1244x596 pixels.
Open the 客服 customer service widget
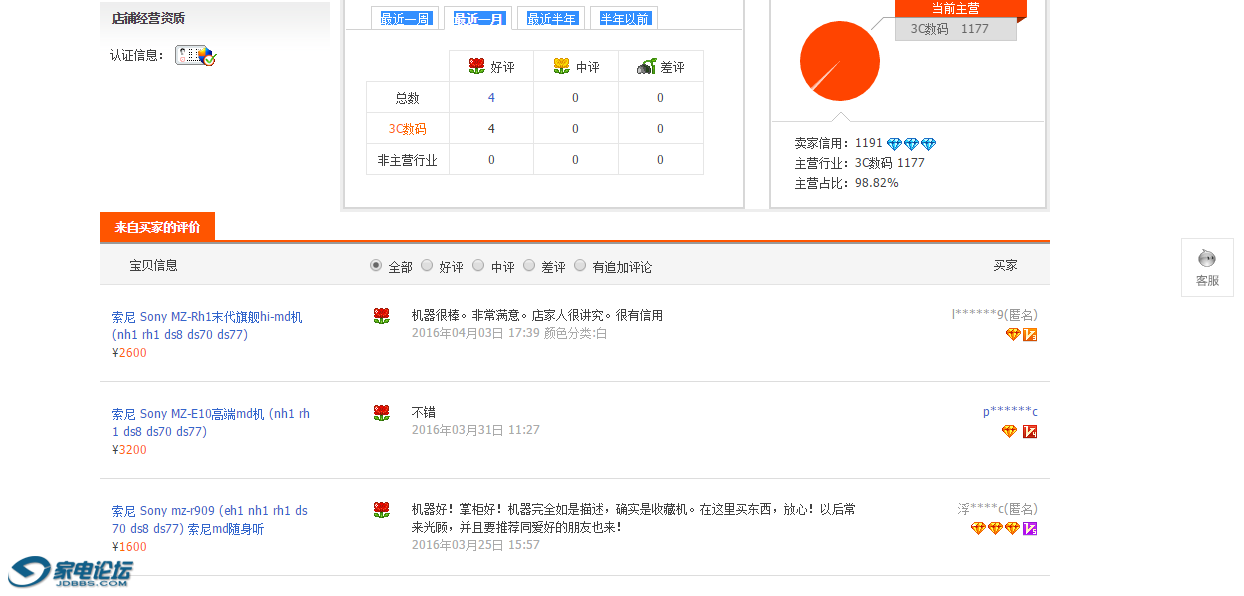click(1207, 267)
